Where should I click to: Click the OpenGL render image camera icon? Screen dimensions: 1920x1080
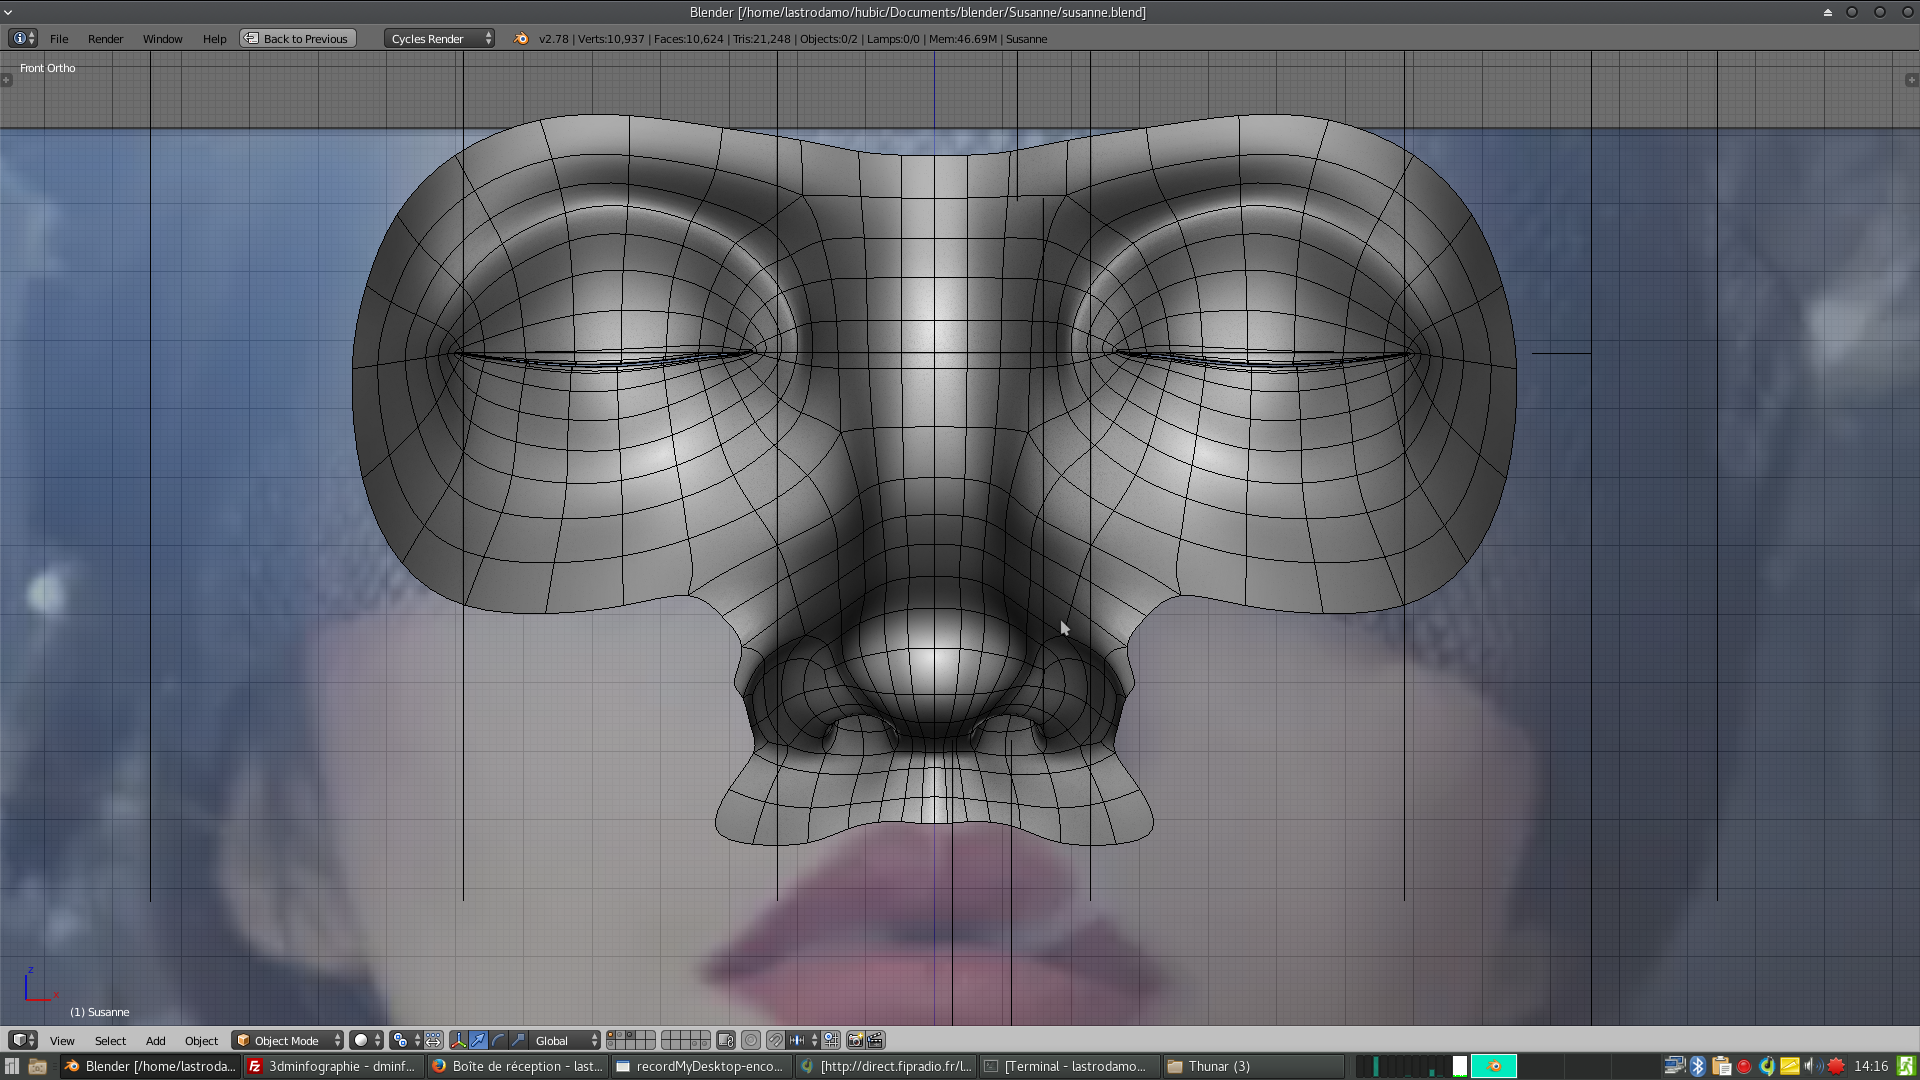coord(856,1041)
